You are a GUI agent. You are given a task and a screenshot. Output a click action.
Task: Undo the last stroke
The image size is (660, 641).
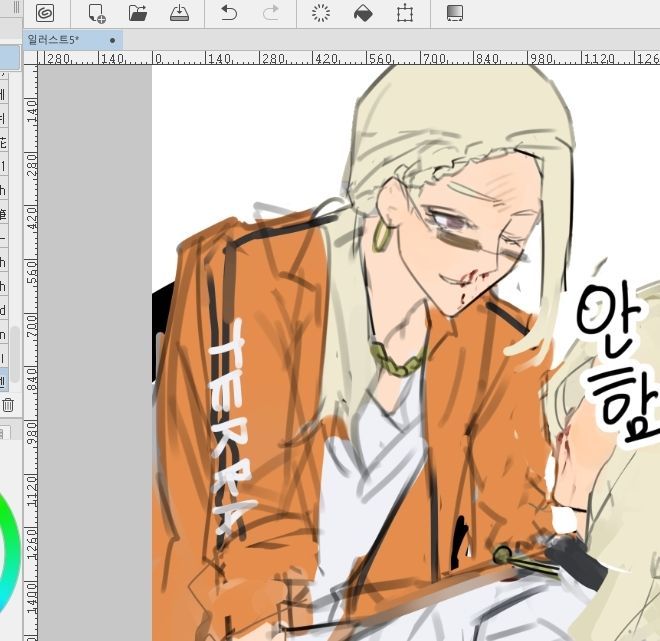click(229, 13)
